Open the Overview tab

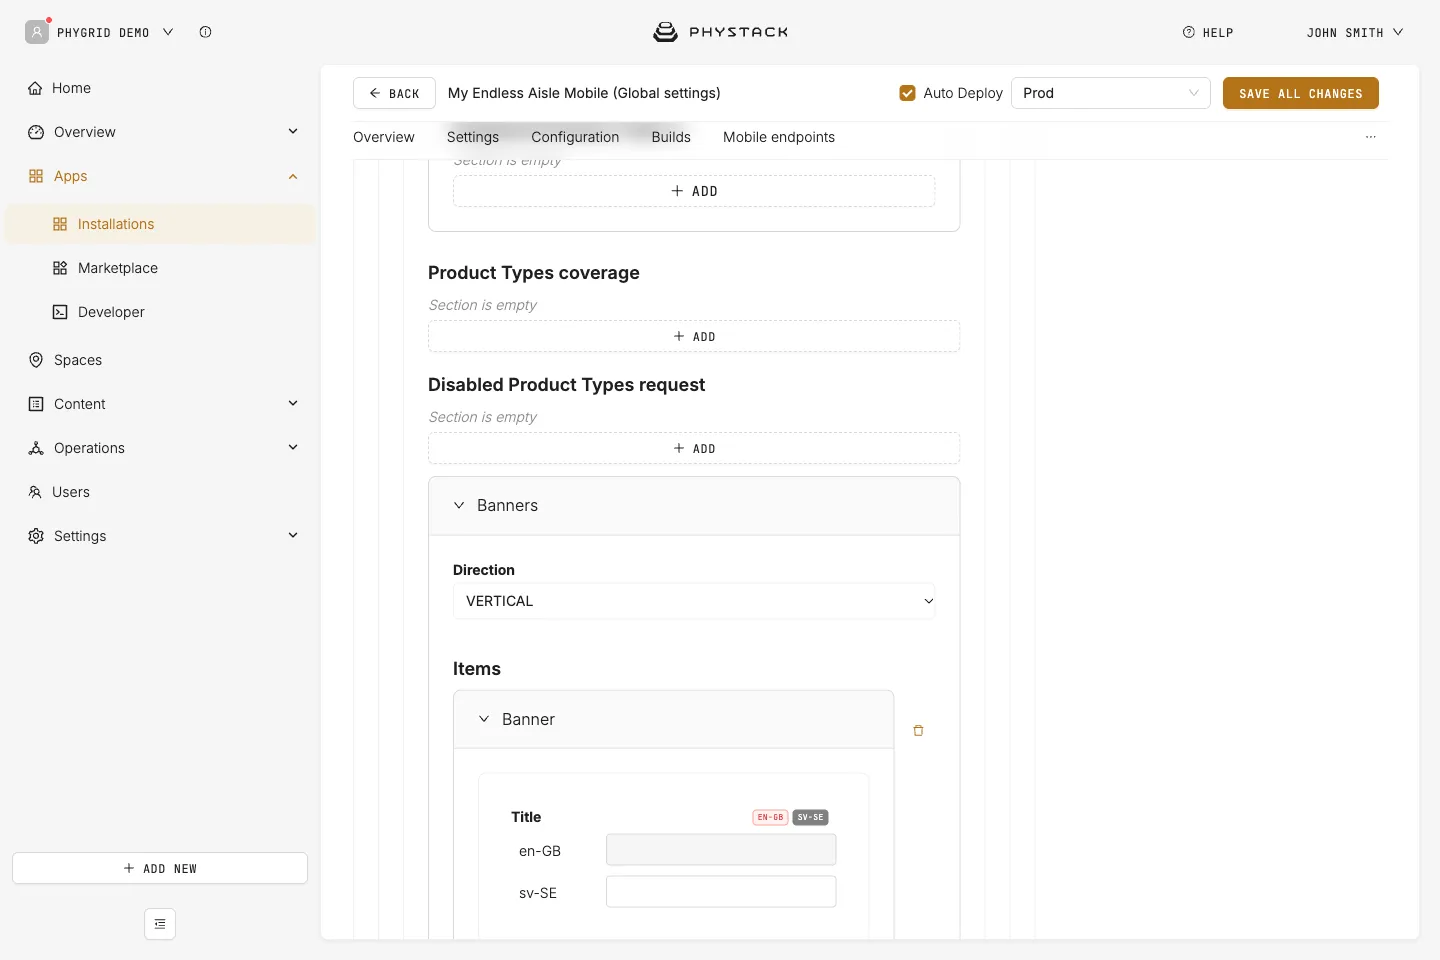[x=384, y=137]
